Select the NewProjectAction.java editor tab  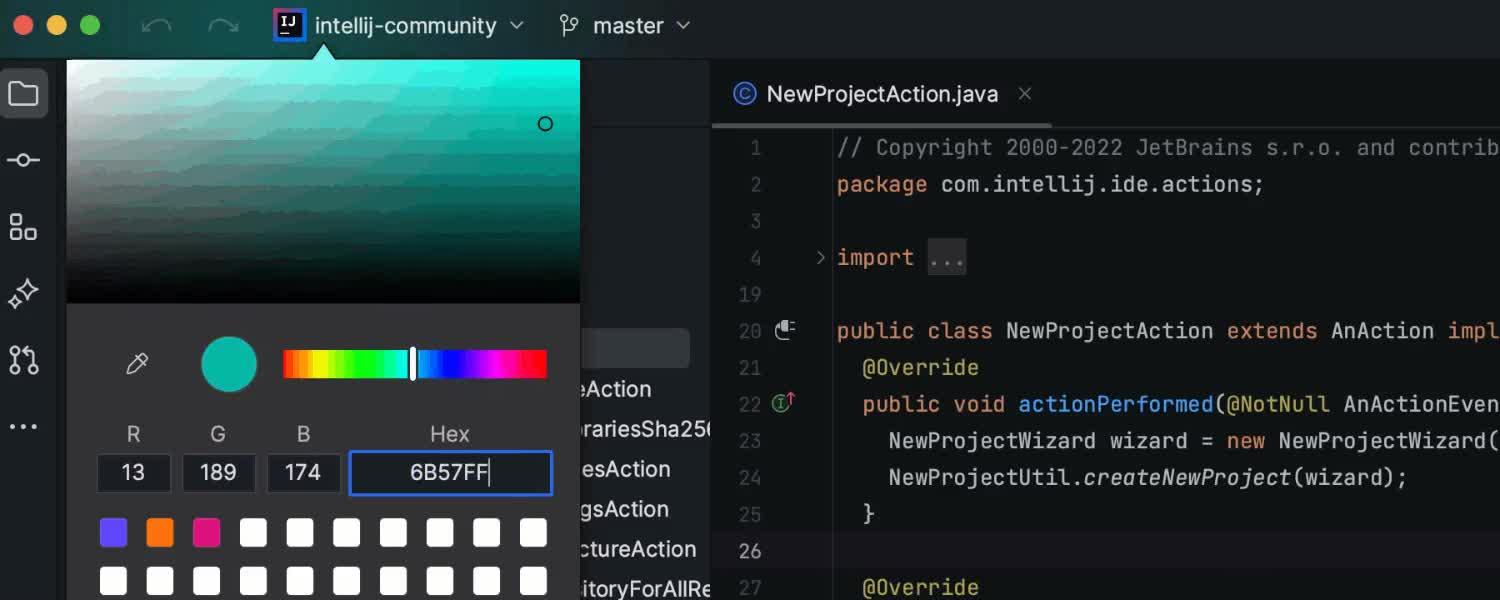coord(880,93)
